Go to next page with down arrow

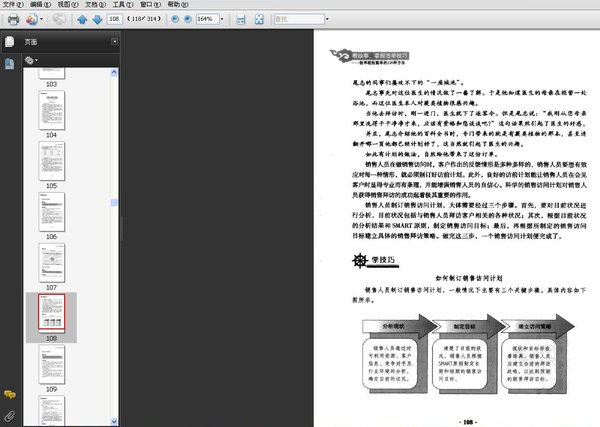(97, 19)
